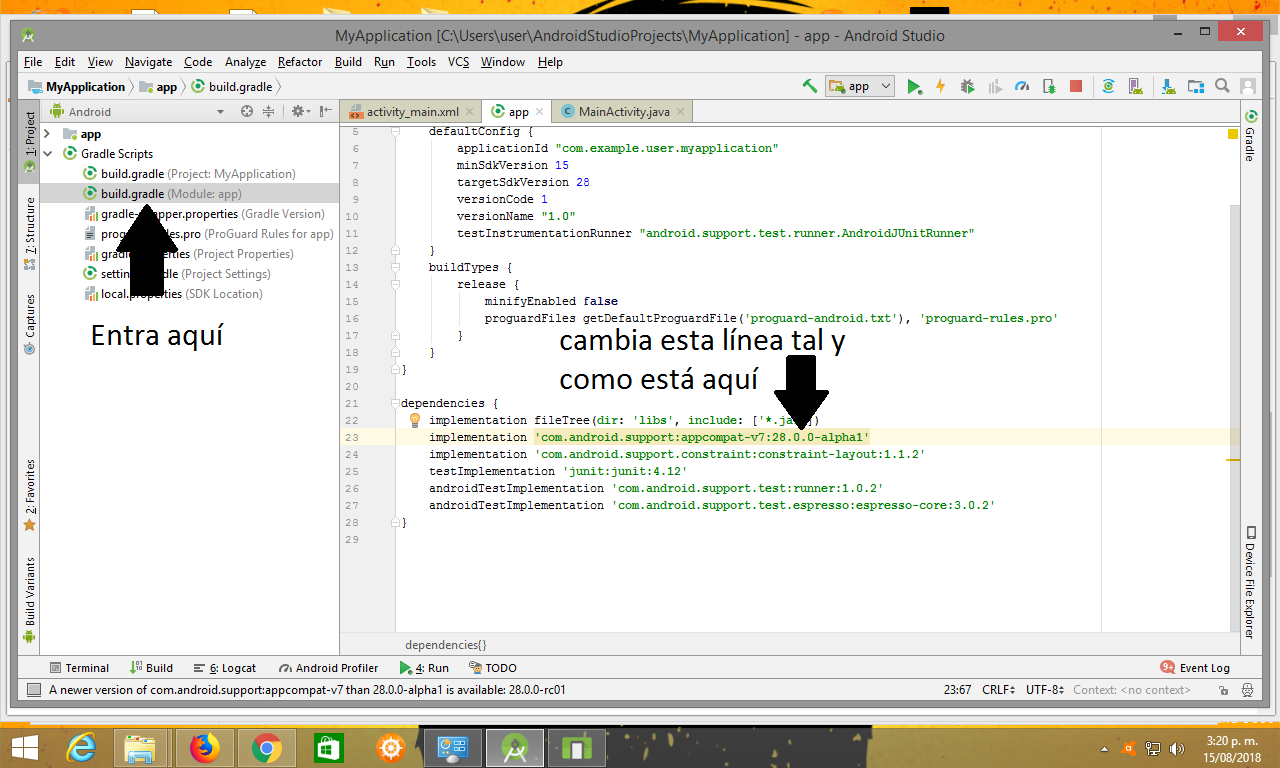Screen dimensions: 1280x768
Task: Open Firefox from Windows taskbar
Action: [204, 748]
